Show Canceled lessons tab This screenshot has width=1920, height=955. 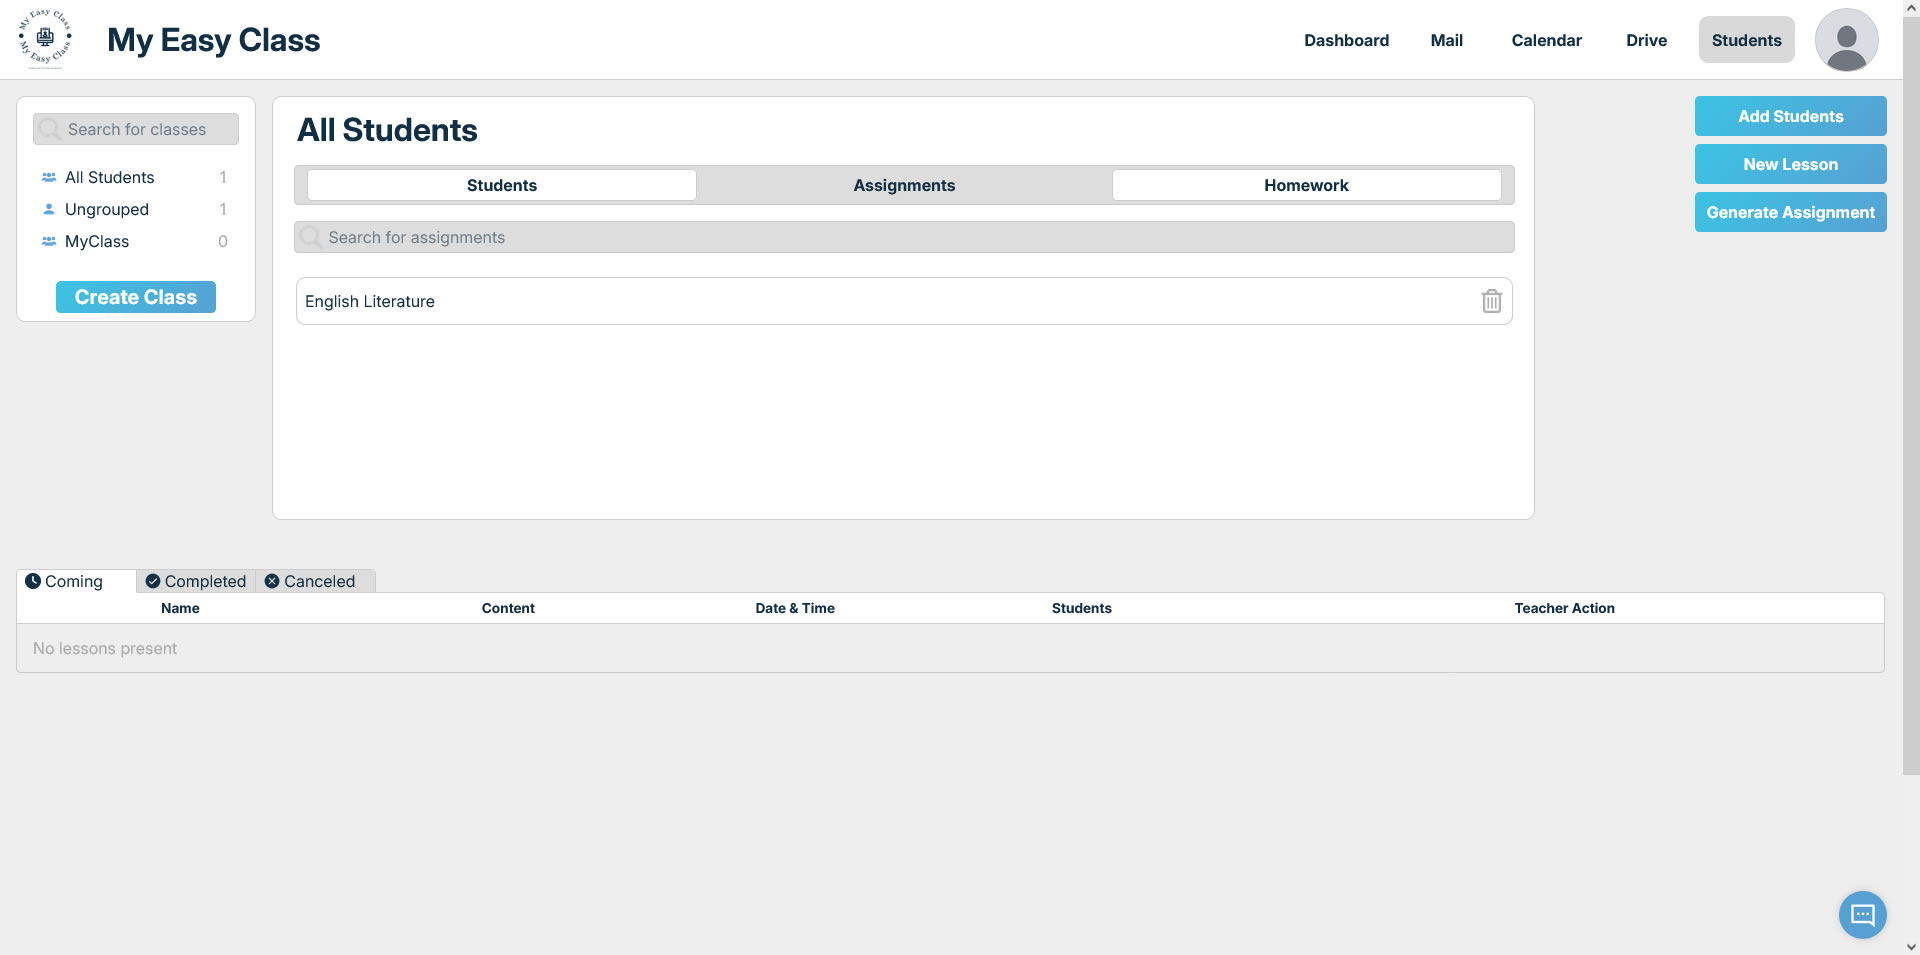click(x=310, y=581)
